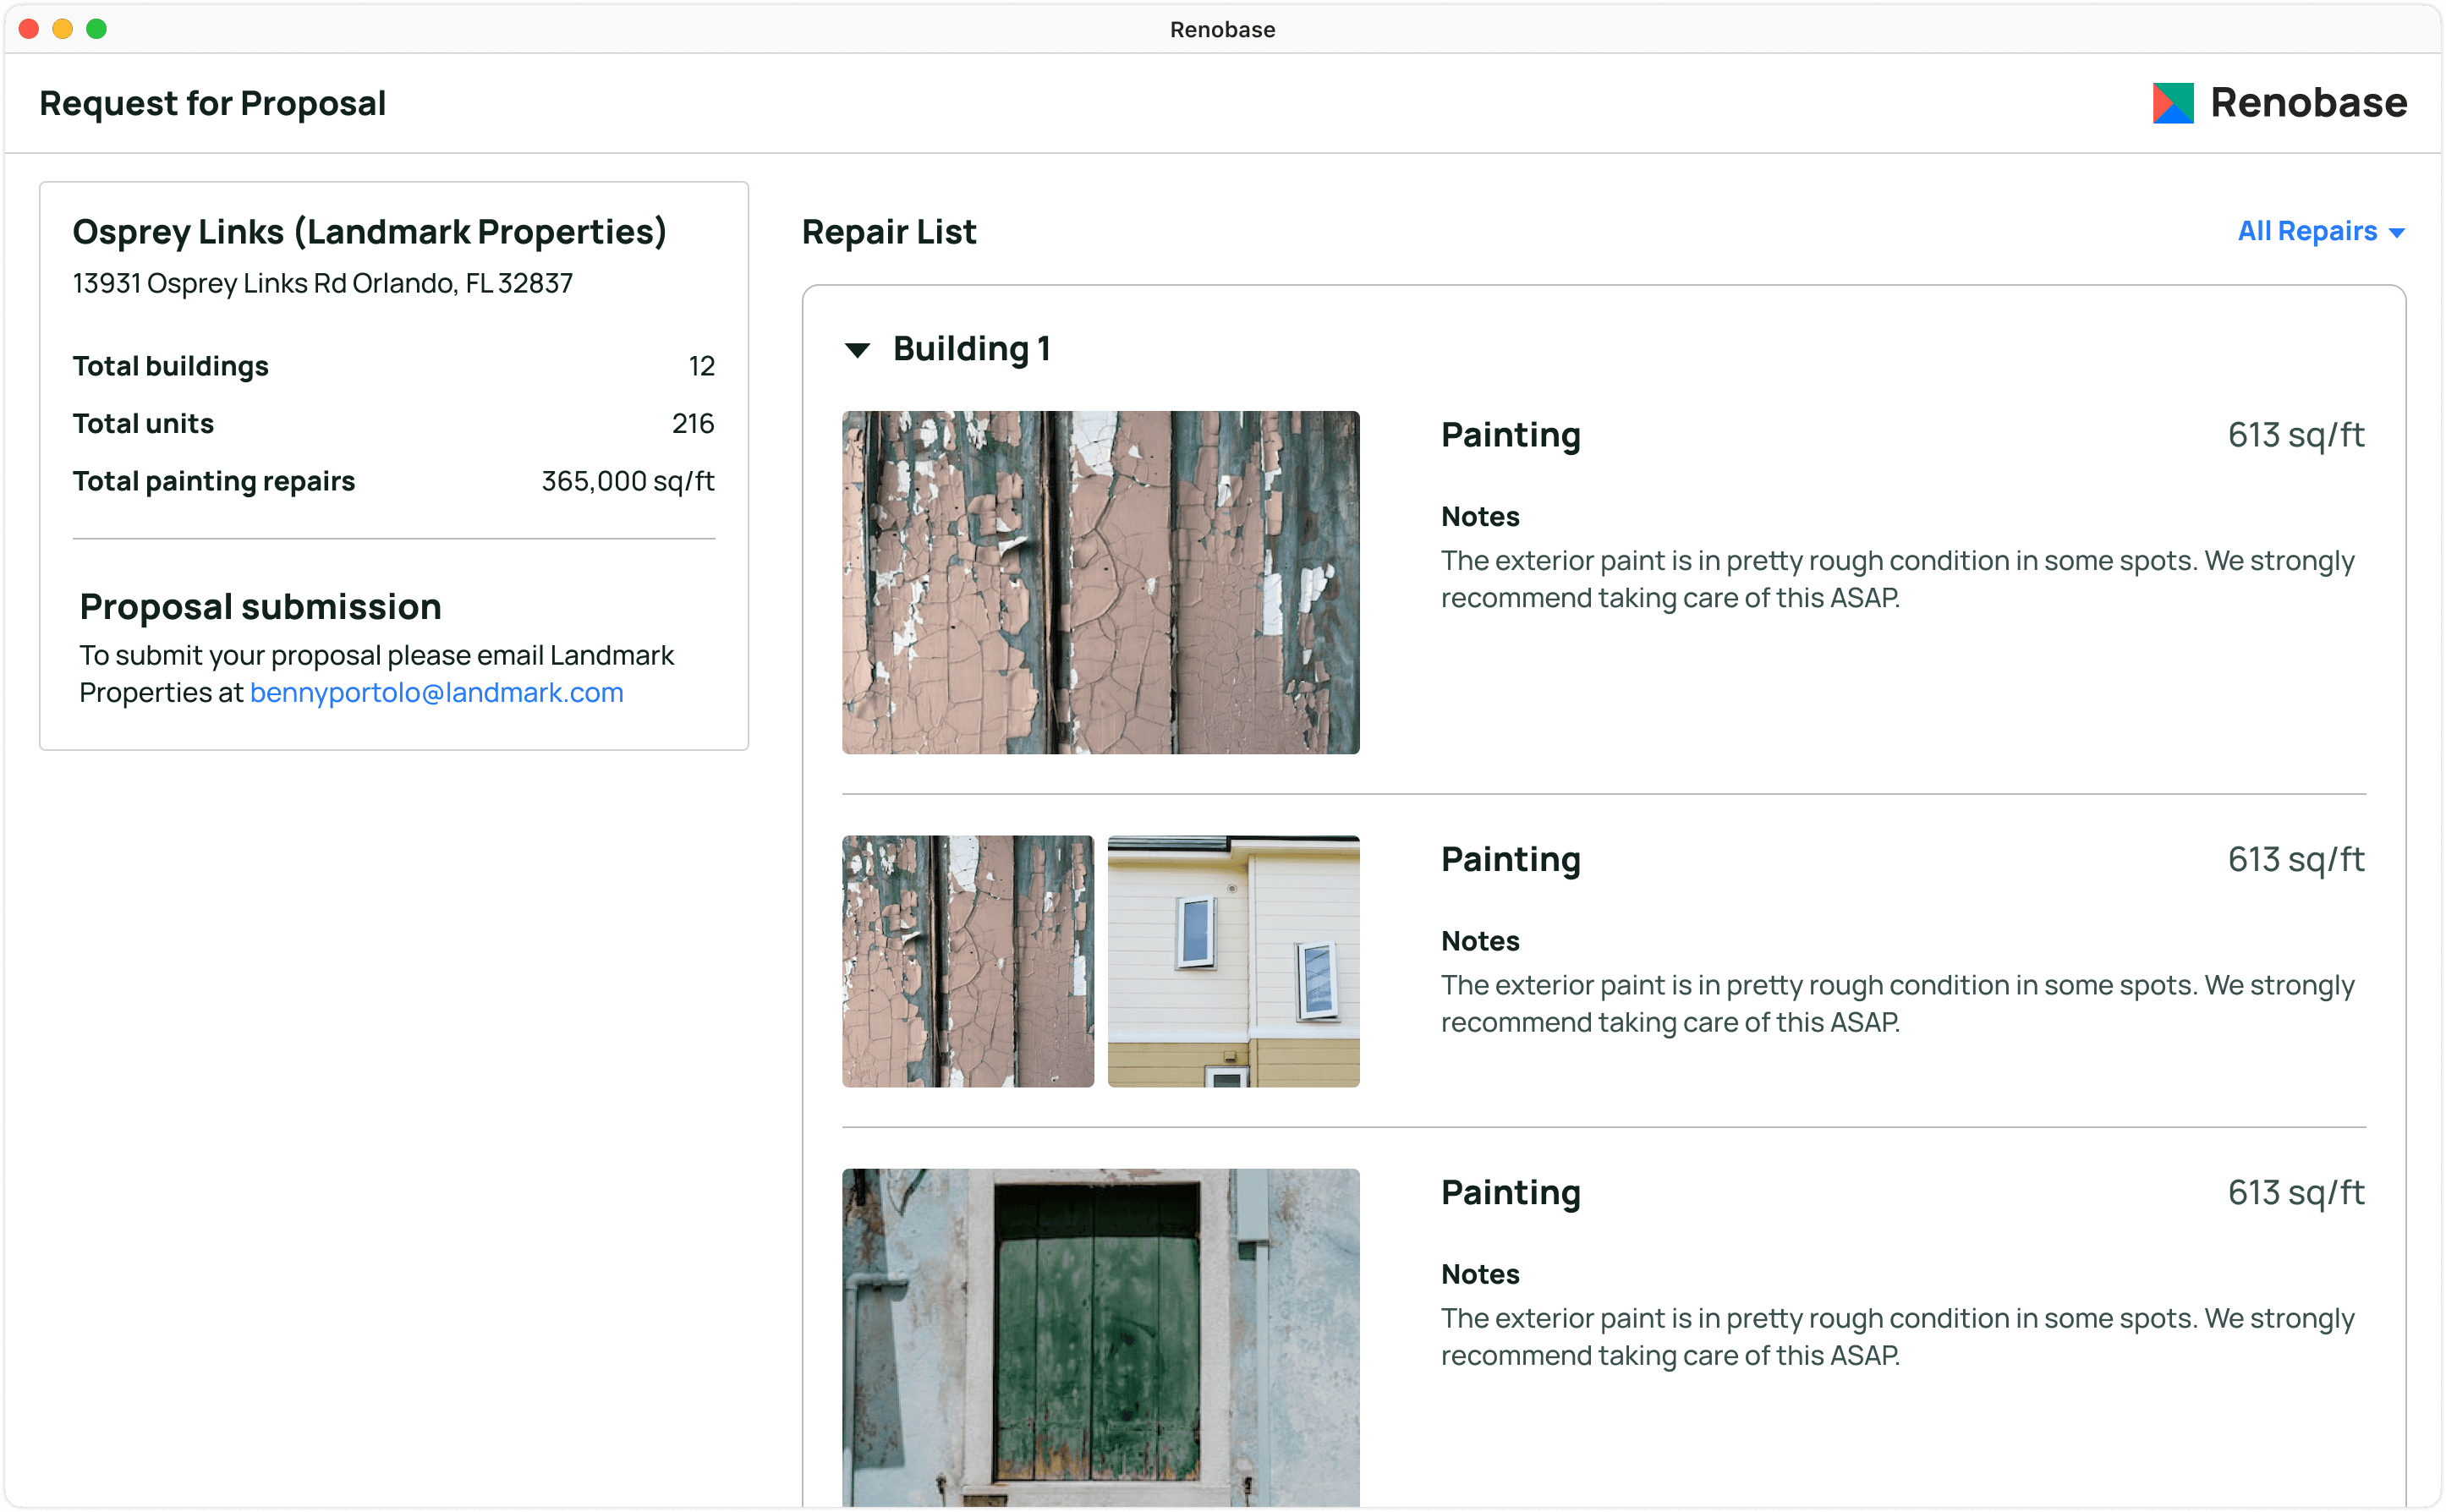Click the Request for Proposal header

point(212,103)
